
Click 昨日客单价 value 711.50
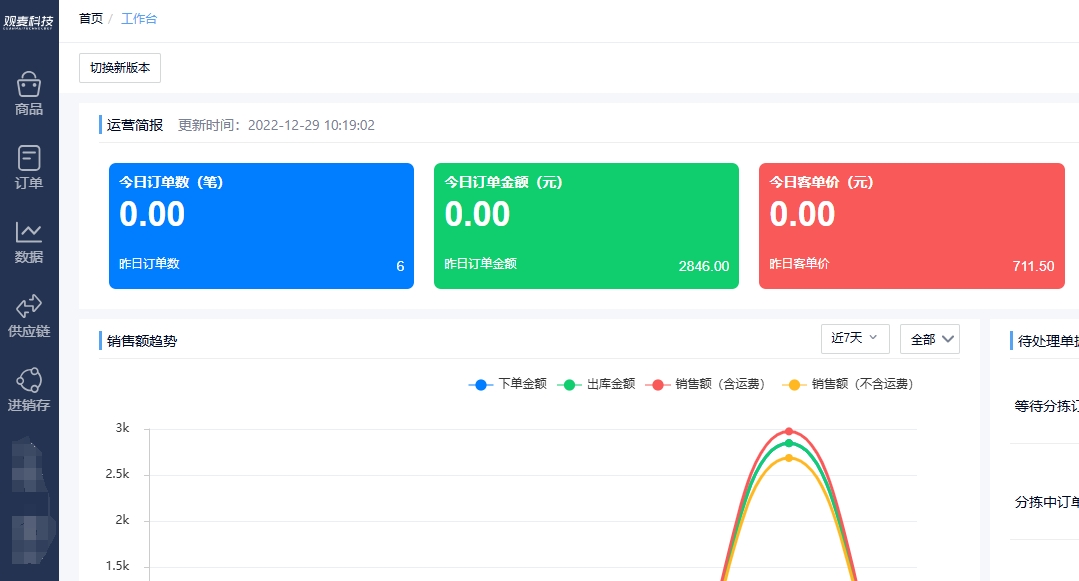[1033, 266]
